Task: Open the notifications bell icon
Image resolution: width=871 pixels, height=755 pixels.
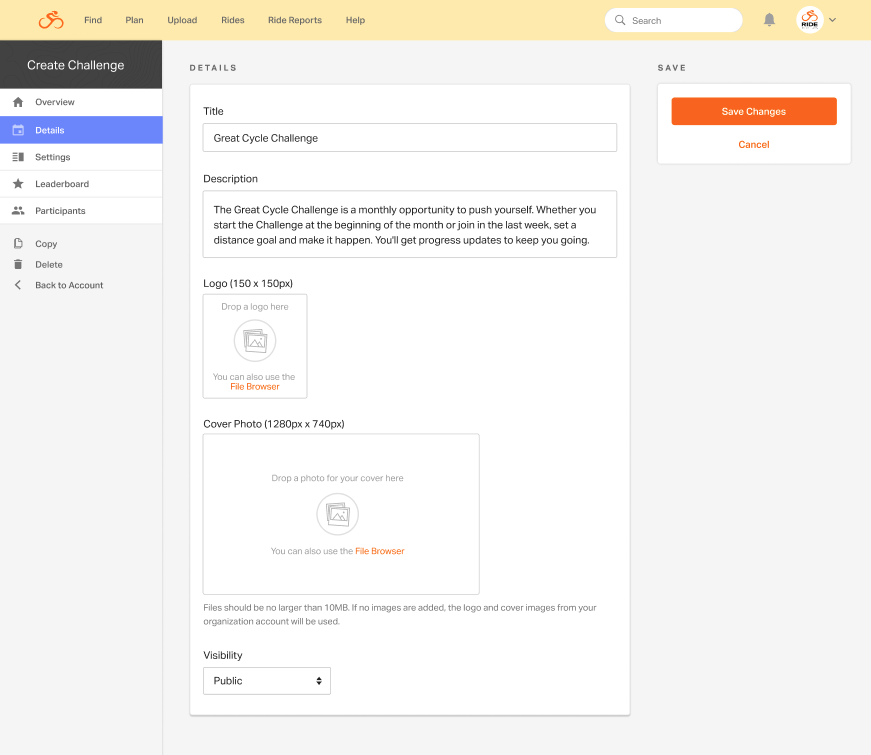Action: coord(769,20)
